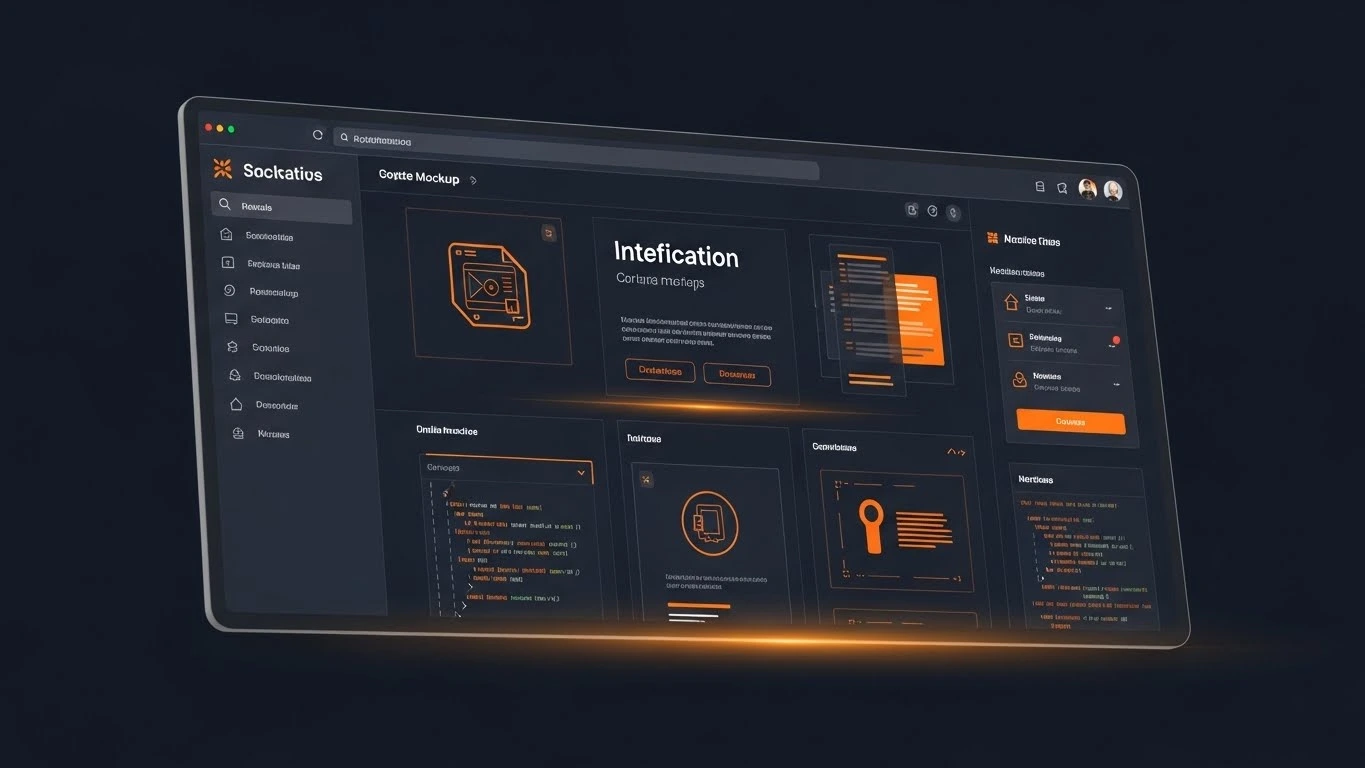
Task: Open the Gotte Mockup breadcrumb tab
Action: [x=418, y=178]
